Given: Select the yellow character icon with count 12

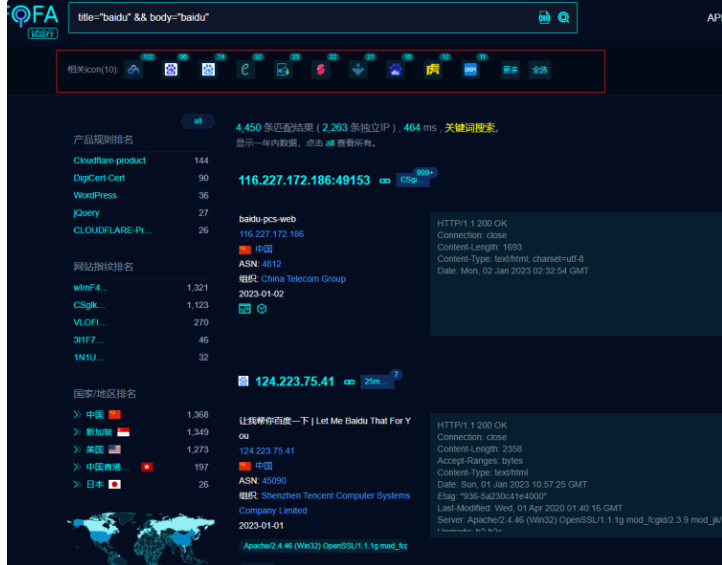Looking at the screenshot, I should click(432, 70).
